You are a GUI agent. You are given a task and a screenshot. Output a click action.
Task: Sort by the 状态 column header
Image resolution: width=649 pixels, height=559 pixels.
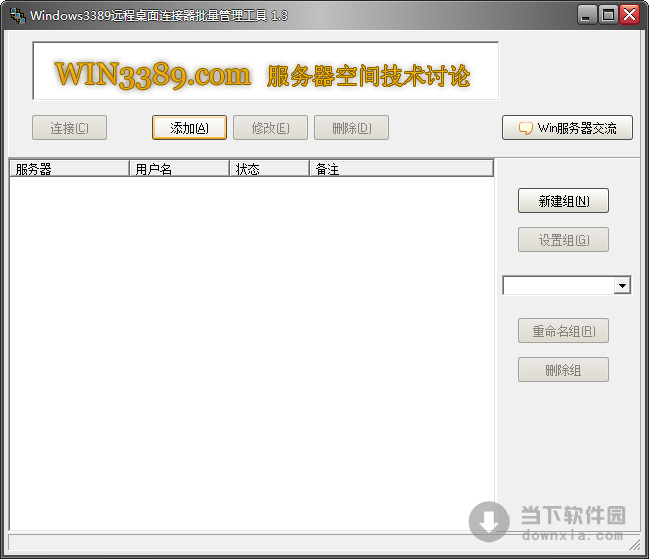point(269,168)
